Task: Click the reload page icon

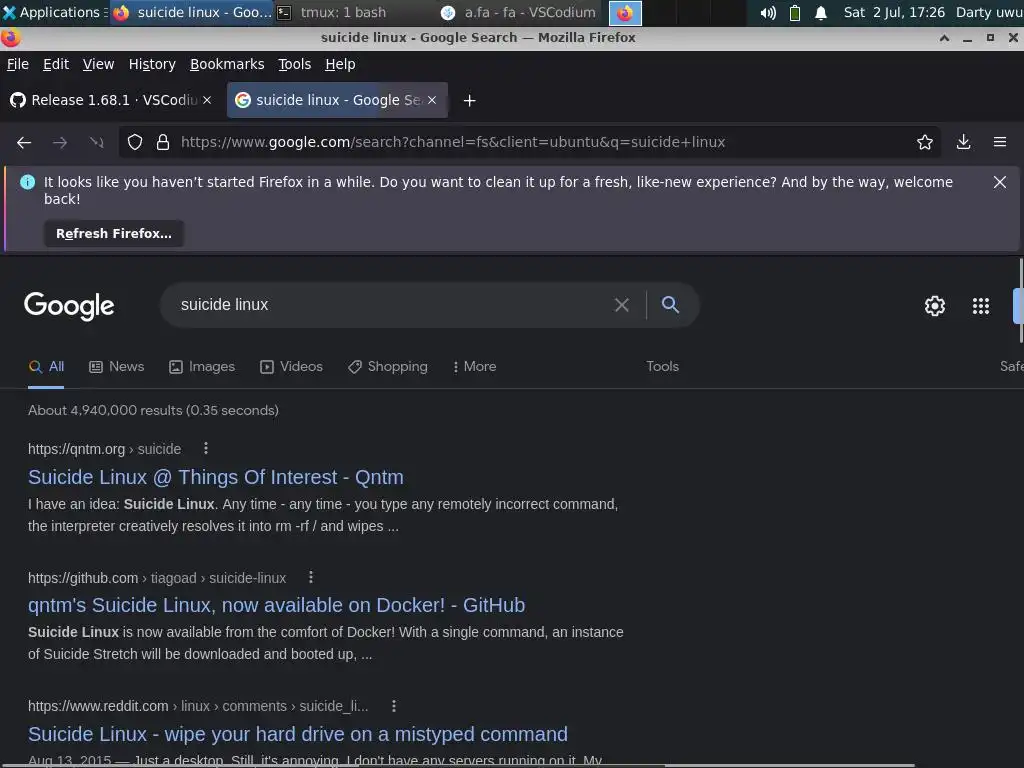Action: pos(97,142)
